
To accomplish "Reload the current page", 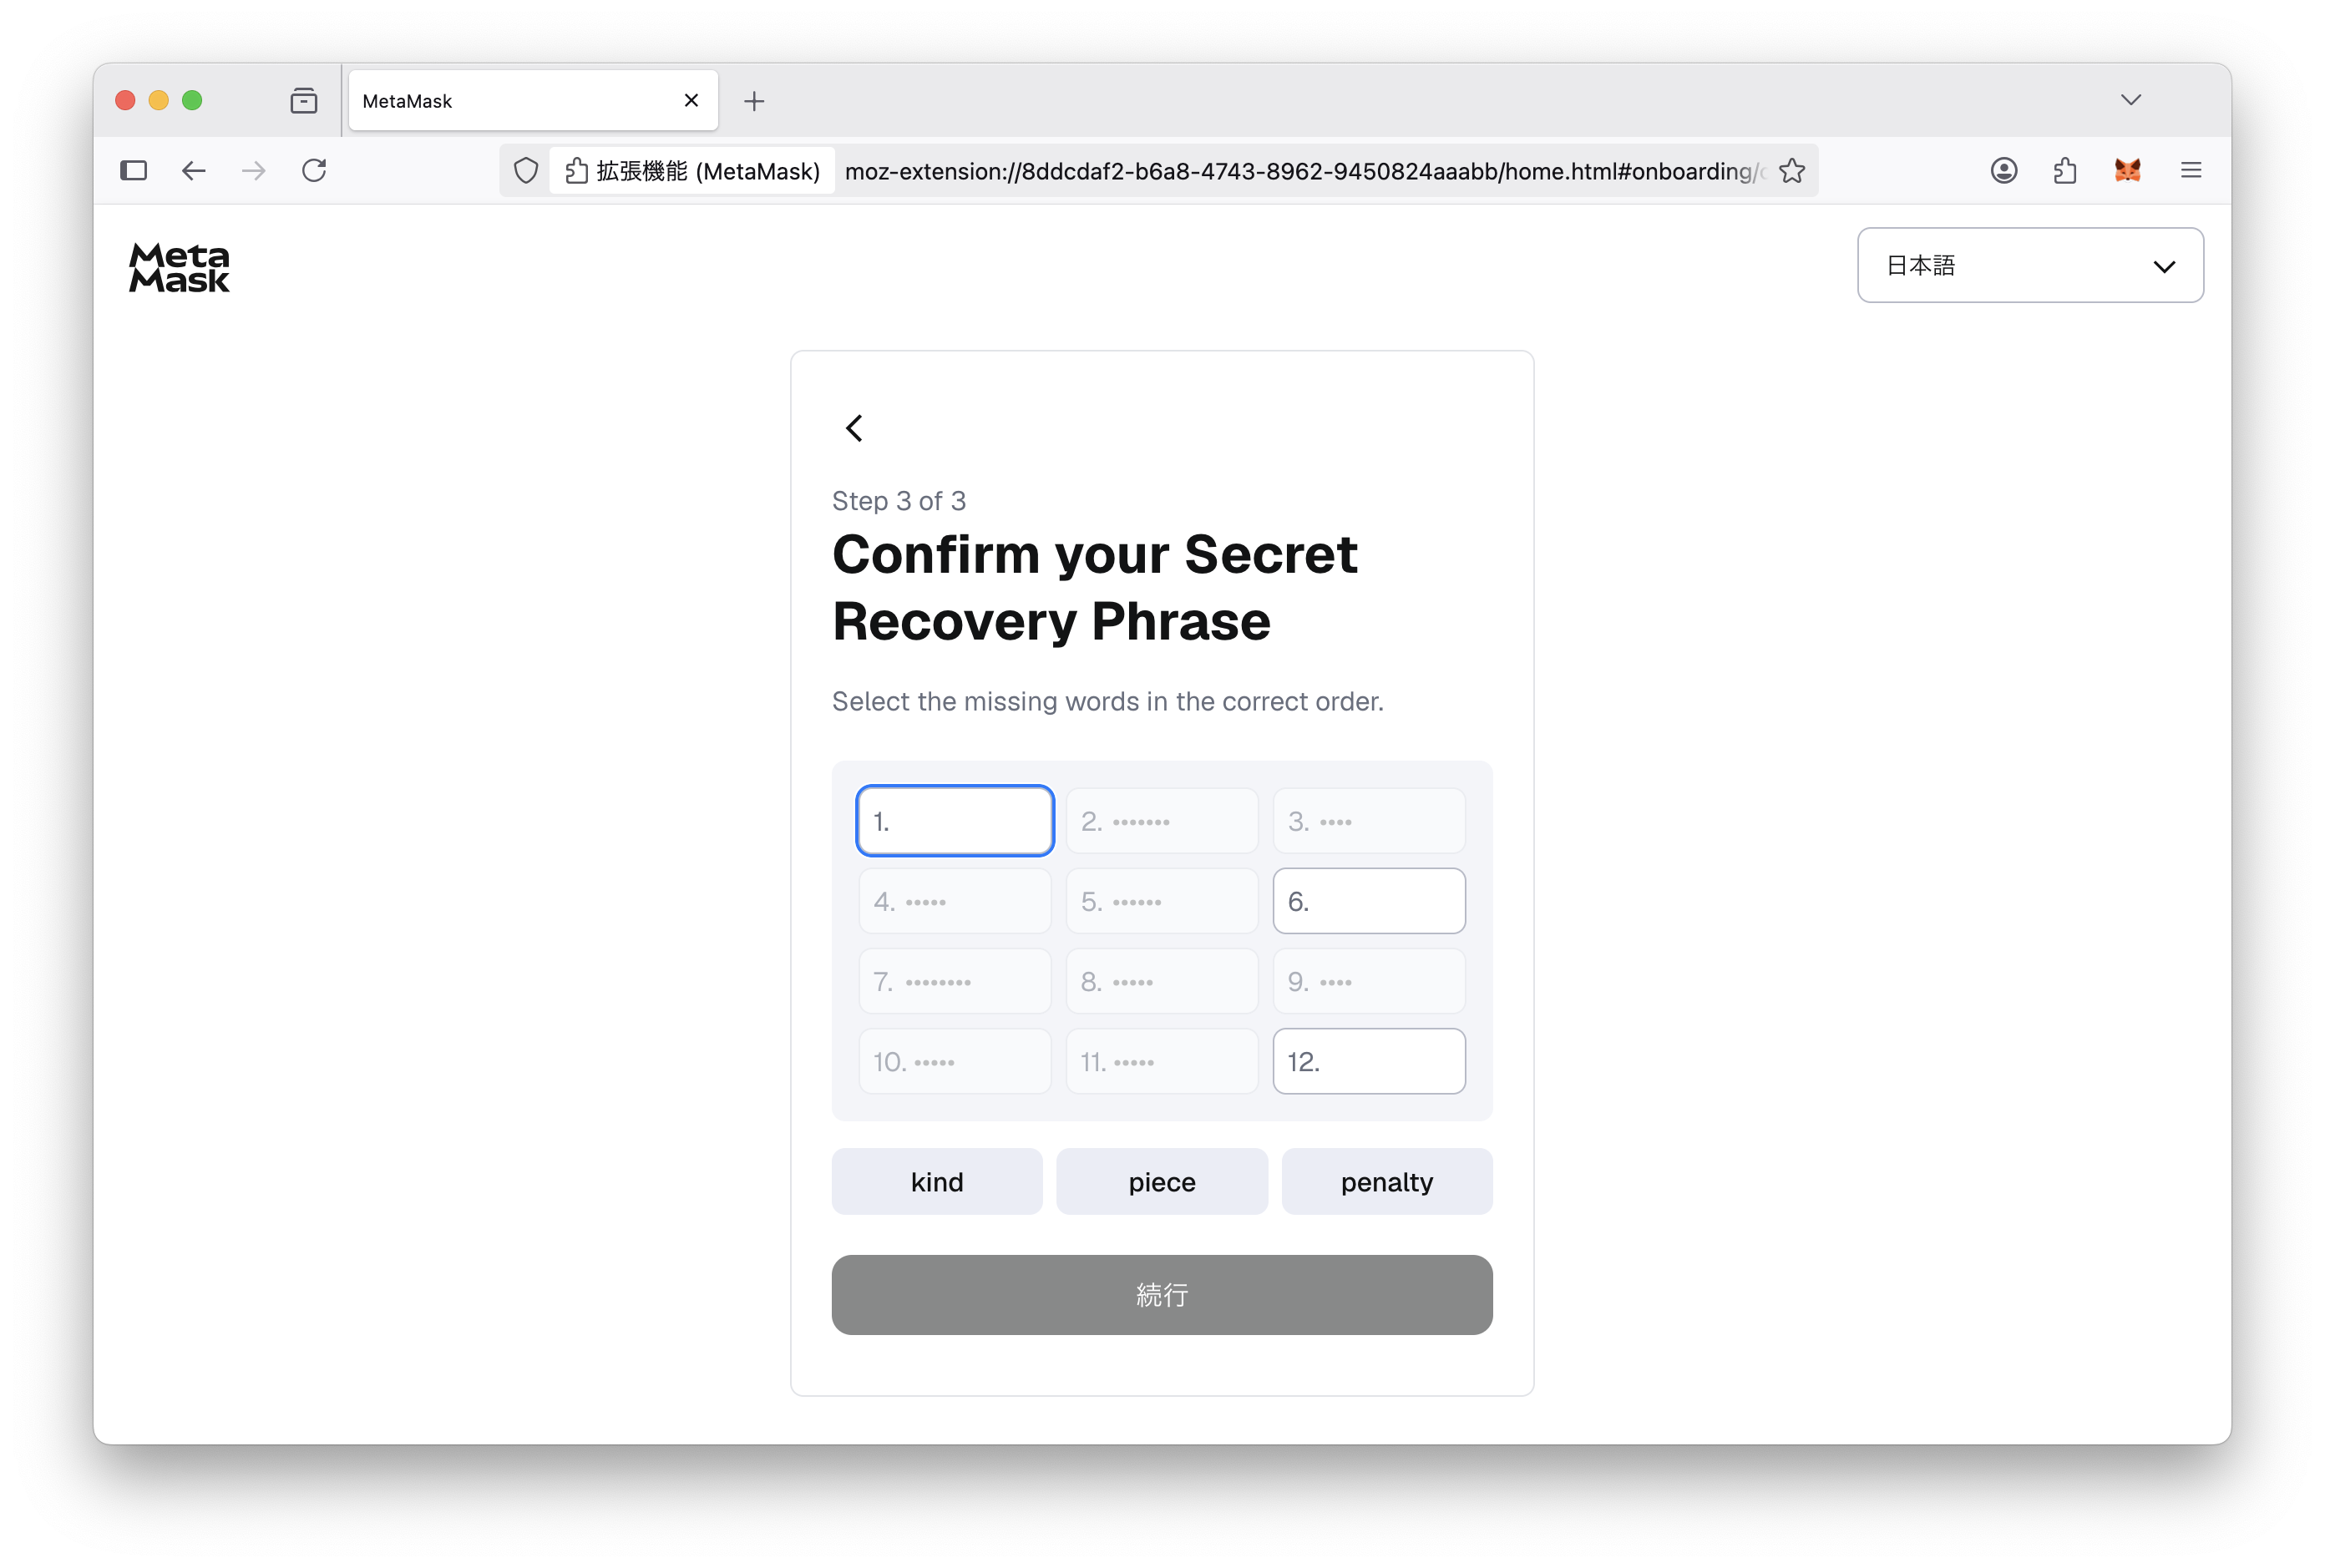I will tap(314, 171).
